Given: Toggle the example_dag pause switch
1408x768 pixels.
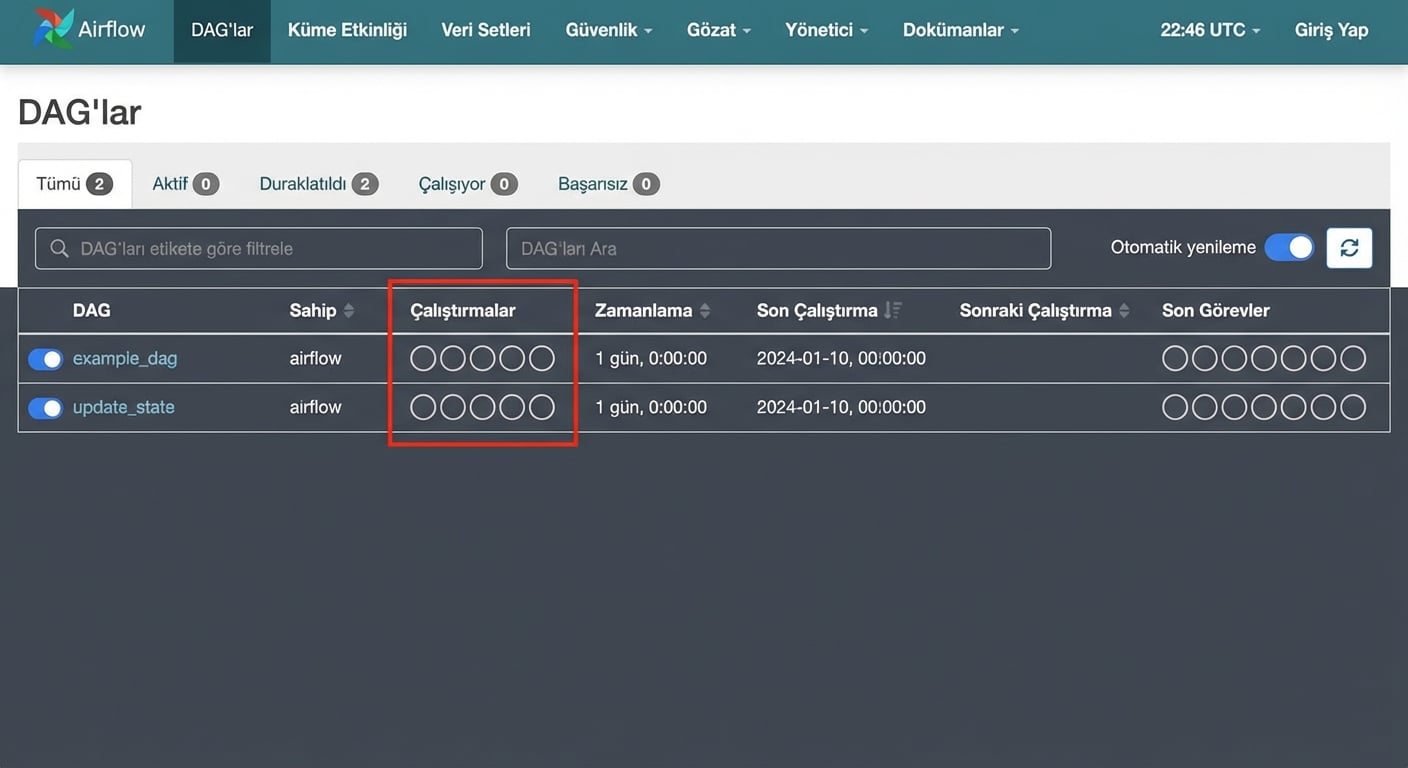Looking at the screenshot, I should (46, 359).
